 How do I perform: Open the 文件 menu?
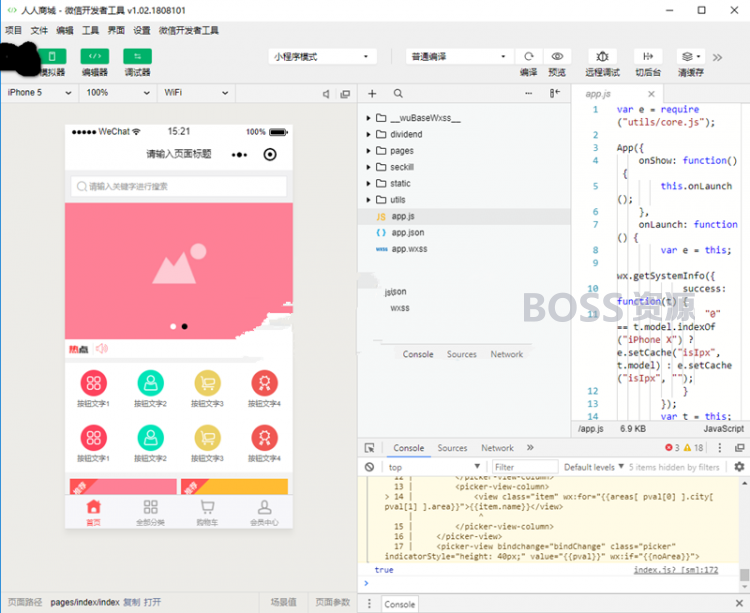click(39, 31)
